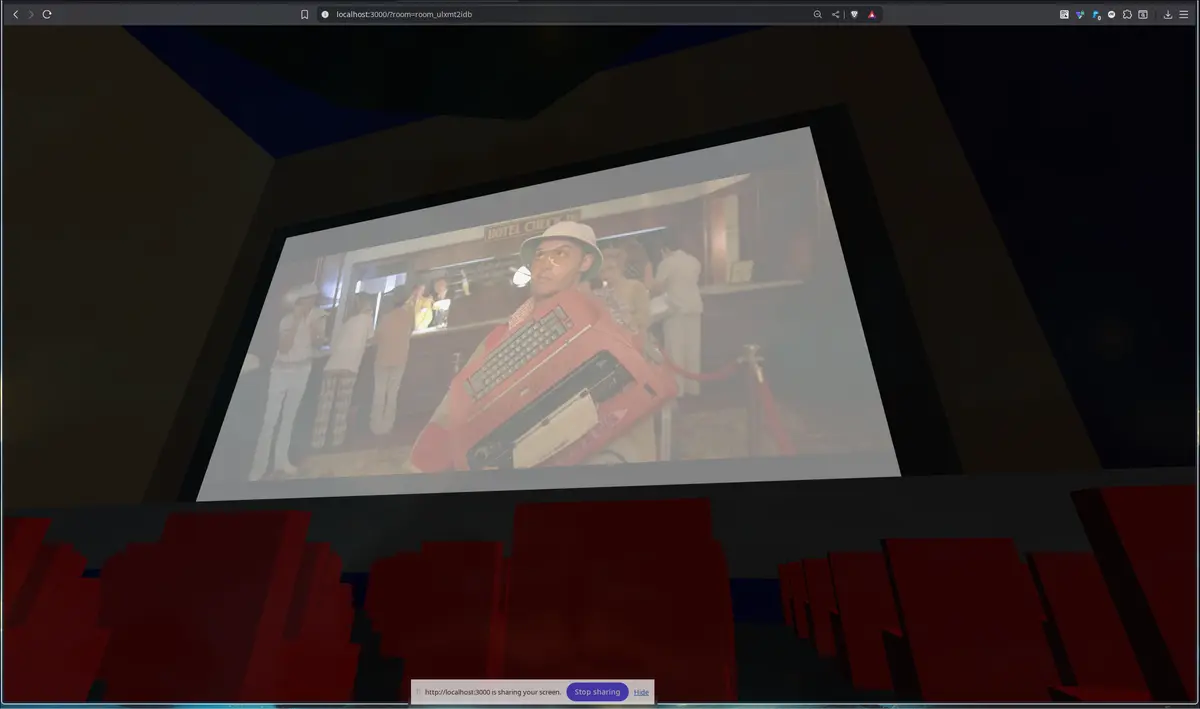Click the share icon in the address bar

(836, 14)
